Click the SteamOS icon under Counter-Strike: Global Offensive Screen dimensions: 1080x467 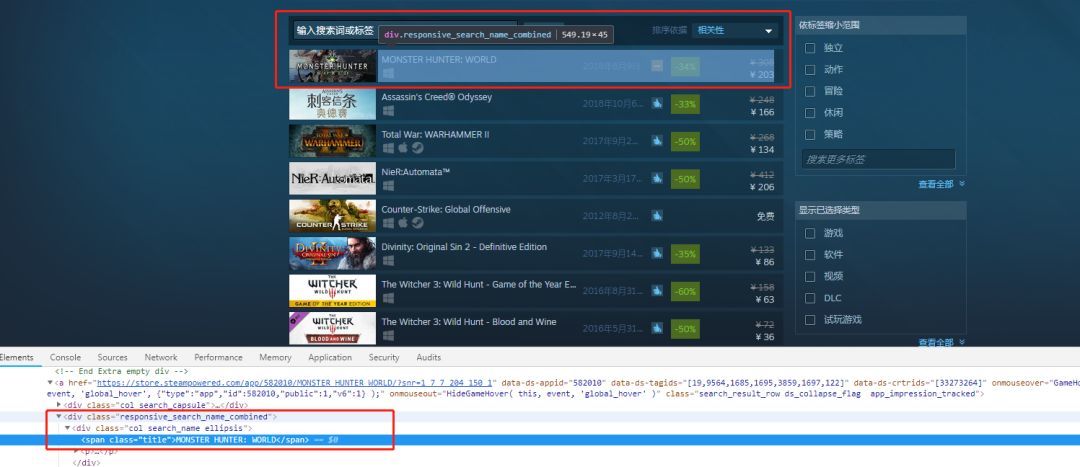coord(417,222)
